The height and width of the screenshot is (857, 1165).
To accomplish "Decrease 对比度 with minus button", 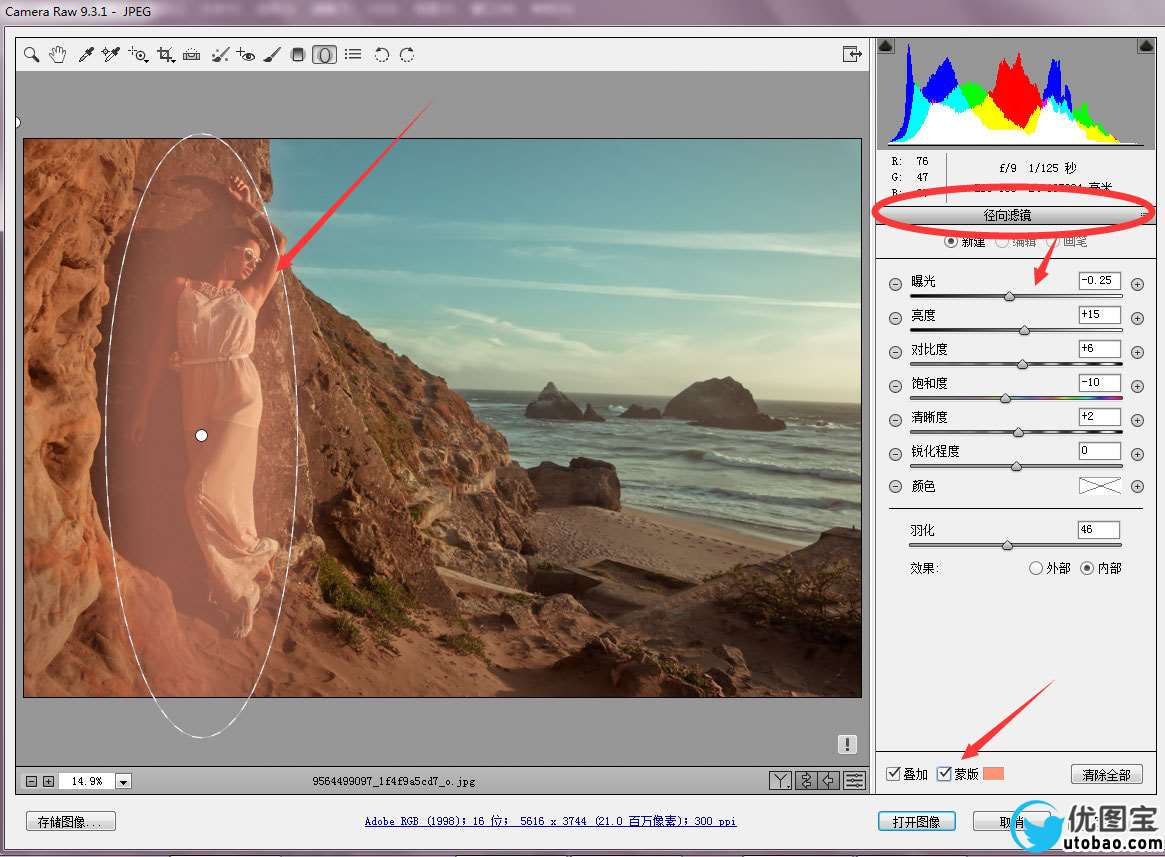I will click(895, 352).
